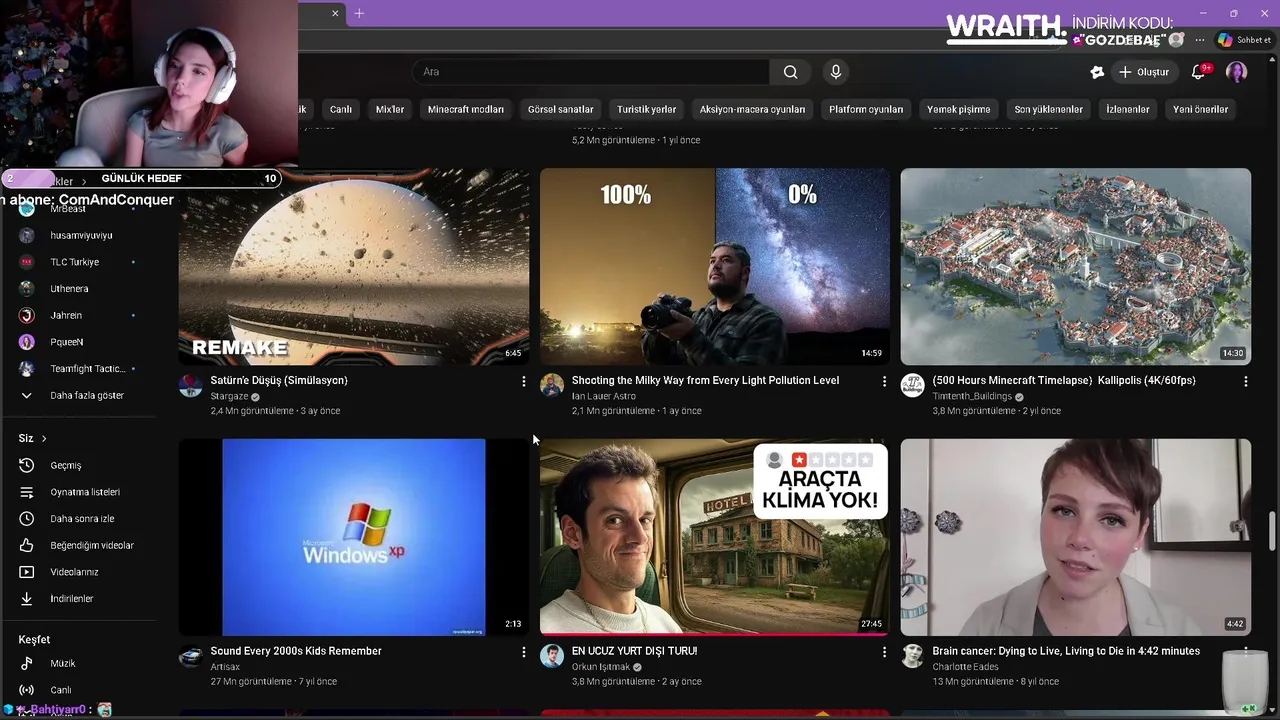The image size is (1280, 720).
Task: Open the browser three-dot menu
Action: point(1200,40)
